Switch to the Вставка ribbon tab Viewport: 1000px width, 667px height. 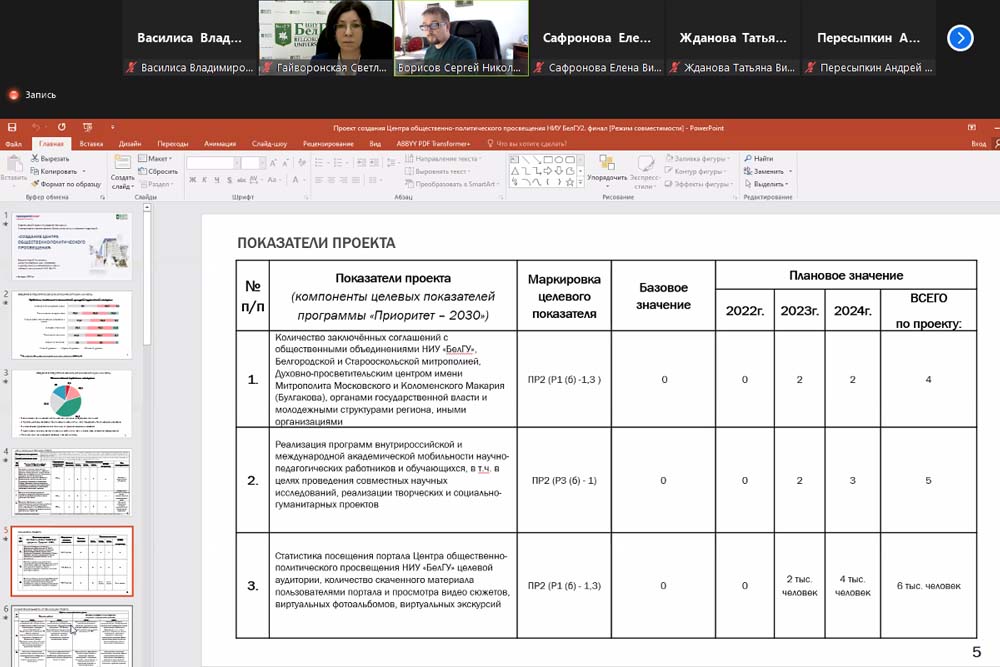91,143
